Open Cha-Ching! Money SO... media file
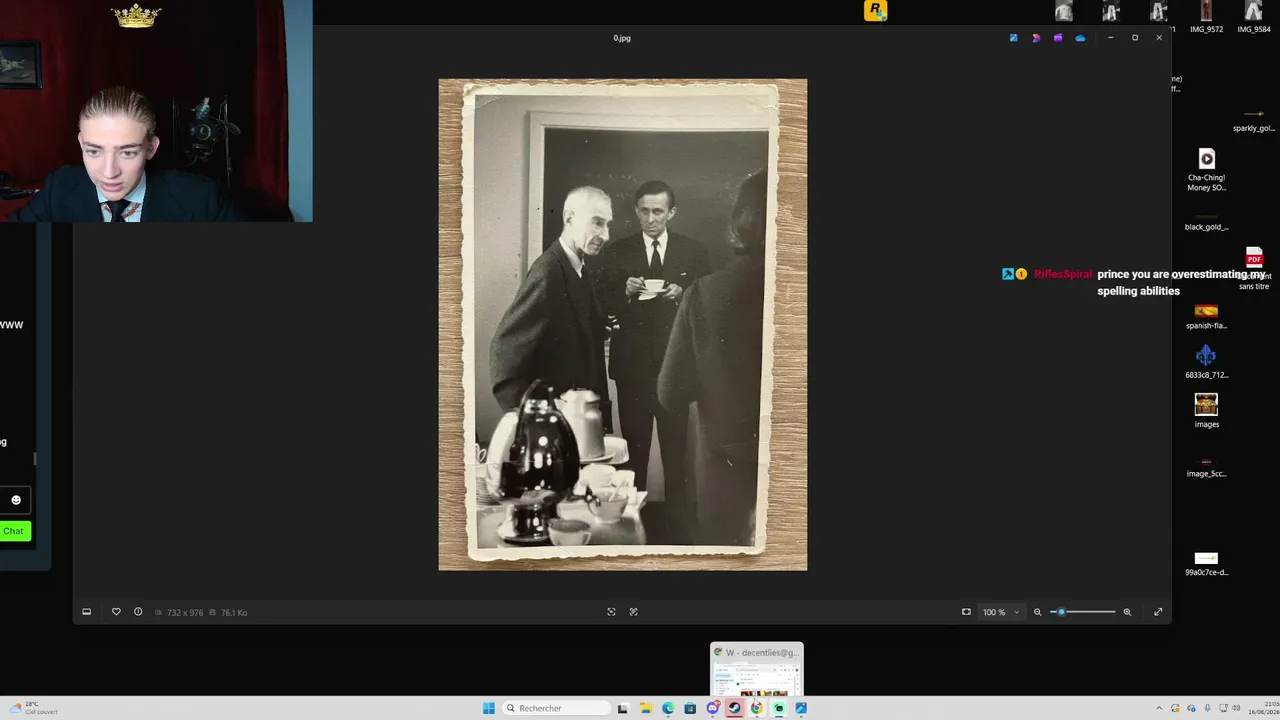Viewport: 1280px width, 720px height. point(1207,170)
